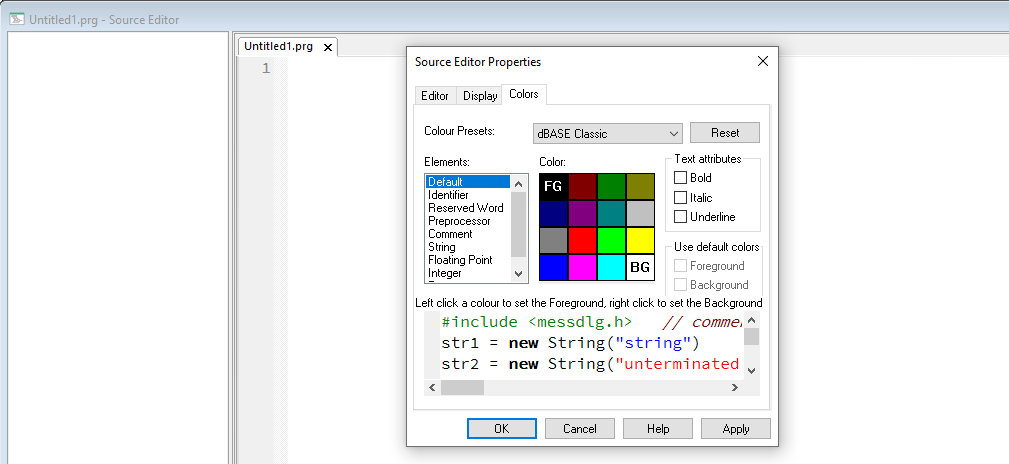Image resolution: width=1009 pixels, height=464 pixels.
Task: Pick the red color swatch
Action: [x=582, y=240]
